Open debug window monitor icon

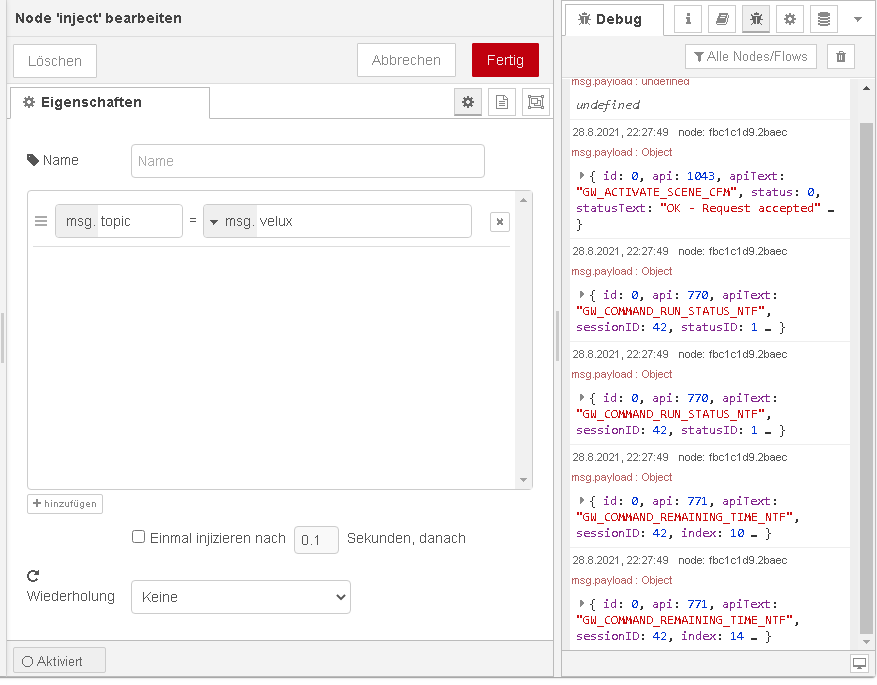click(859, 664)
